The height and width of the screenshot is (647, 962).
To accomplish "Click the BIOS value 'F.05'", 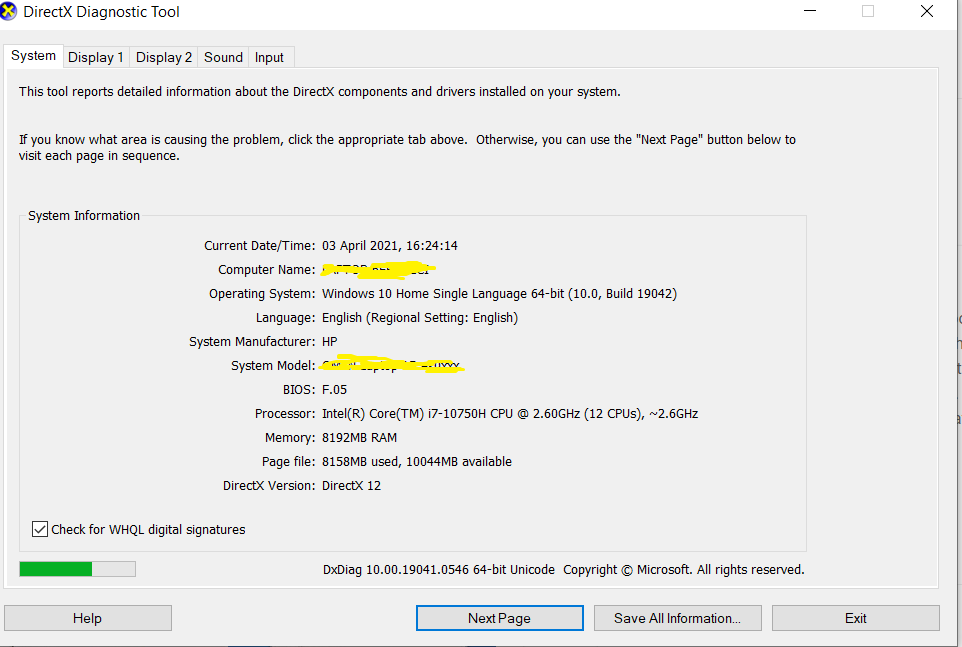I will pos(334,389).
